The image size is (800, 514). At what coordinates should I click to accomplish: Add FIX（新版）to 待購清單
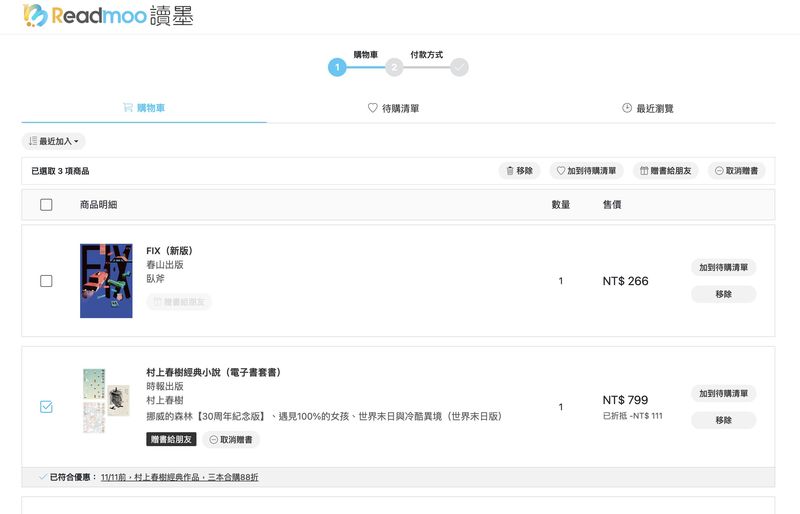point(723,267)
